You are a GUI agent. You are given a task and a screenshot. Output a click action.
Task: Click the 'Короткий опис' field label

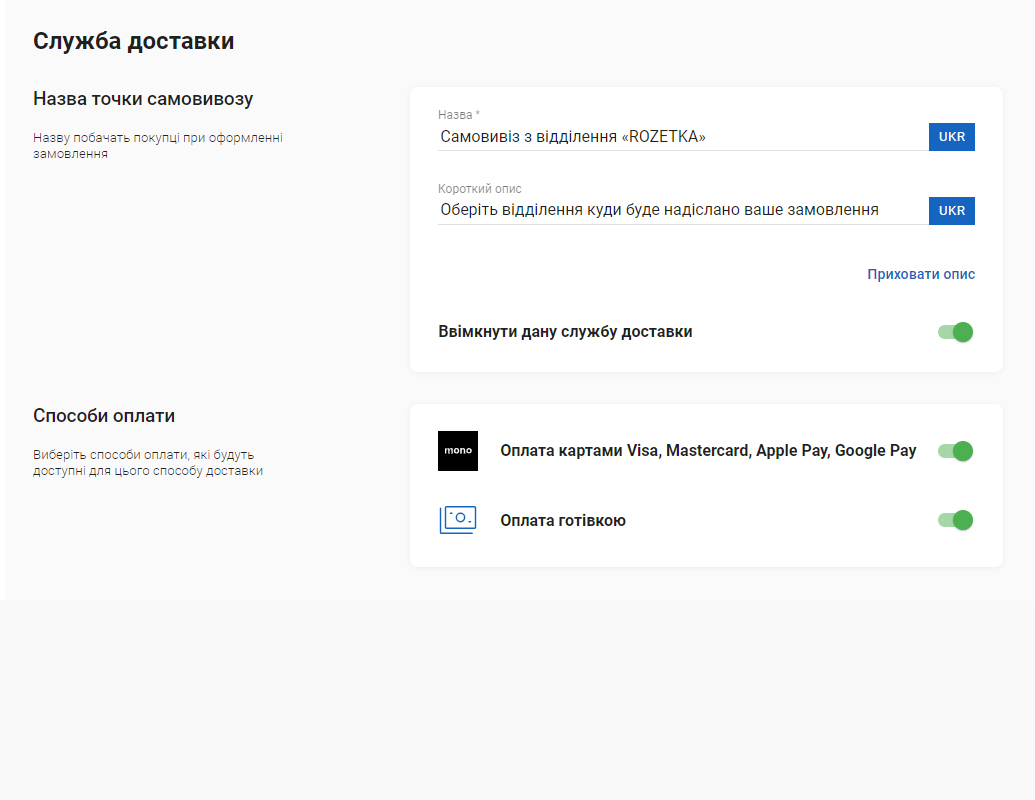[480, 189]
